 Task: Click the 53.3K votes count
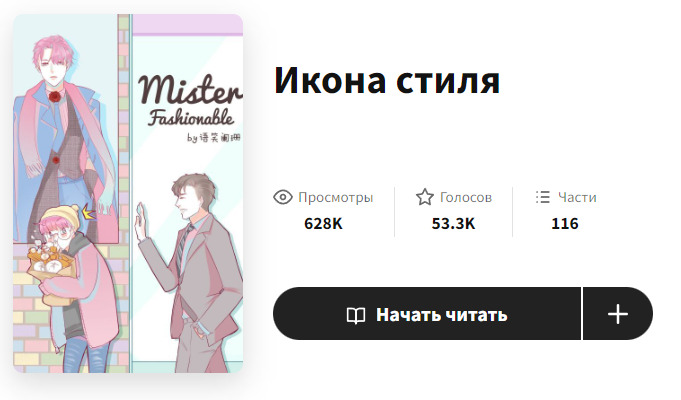453,224
